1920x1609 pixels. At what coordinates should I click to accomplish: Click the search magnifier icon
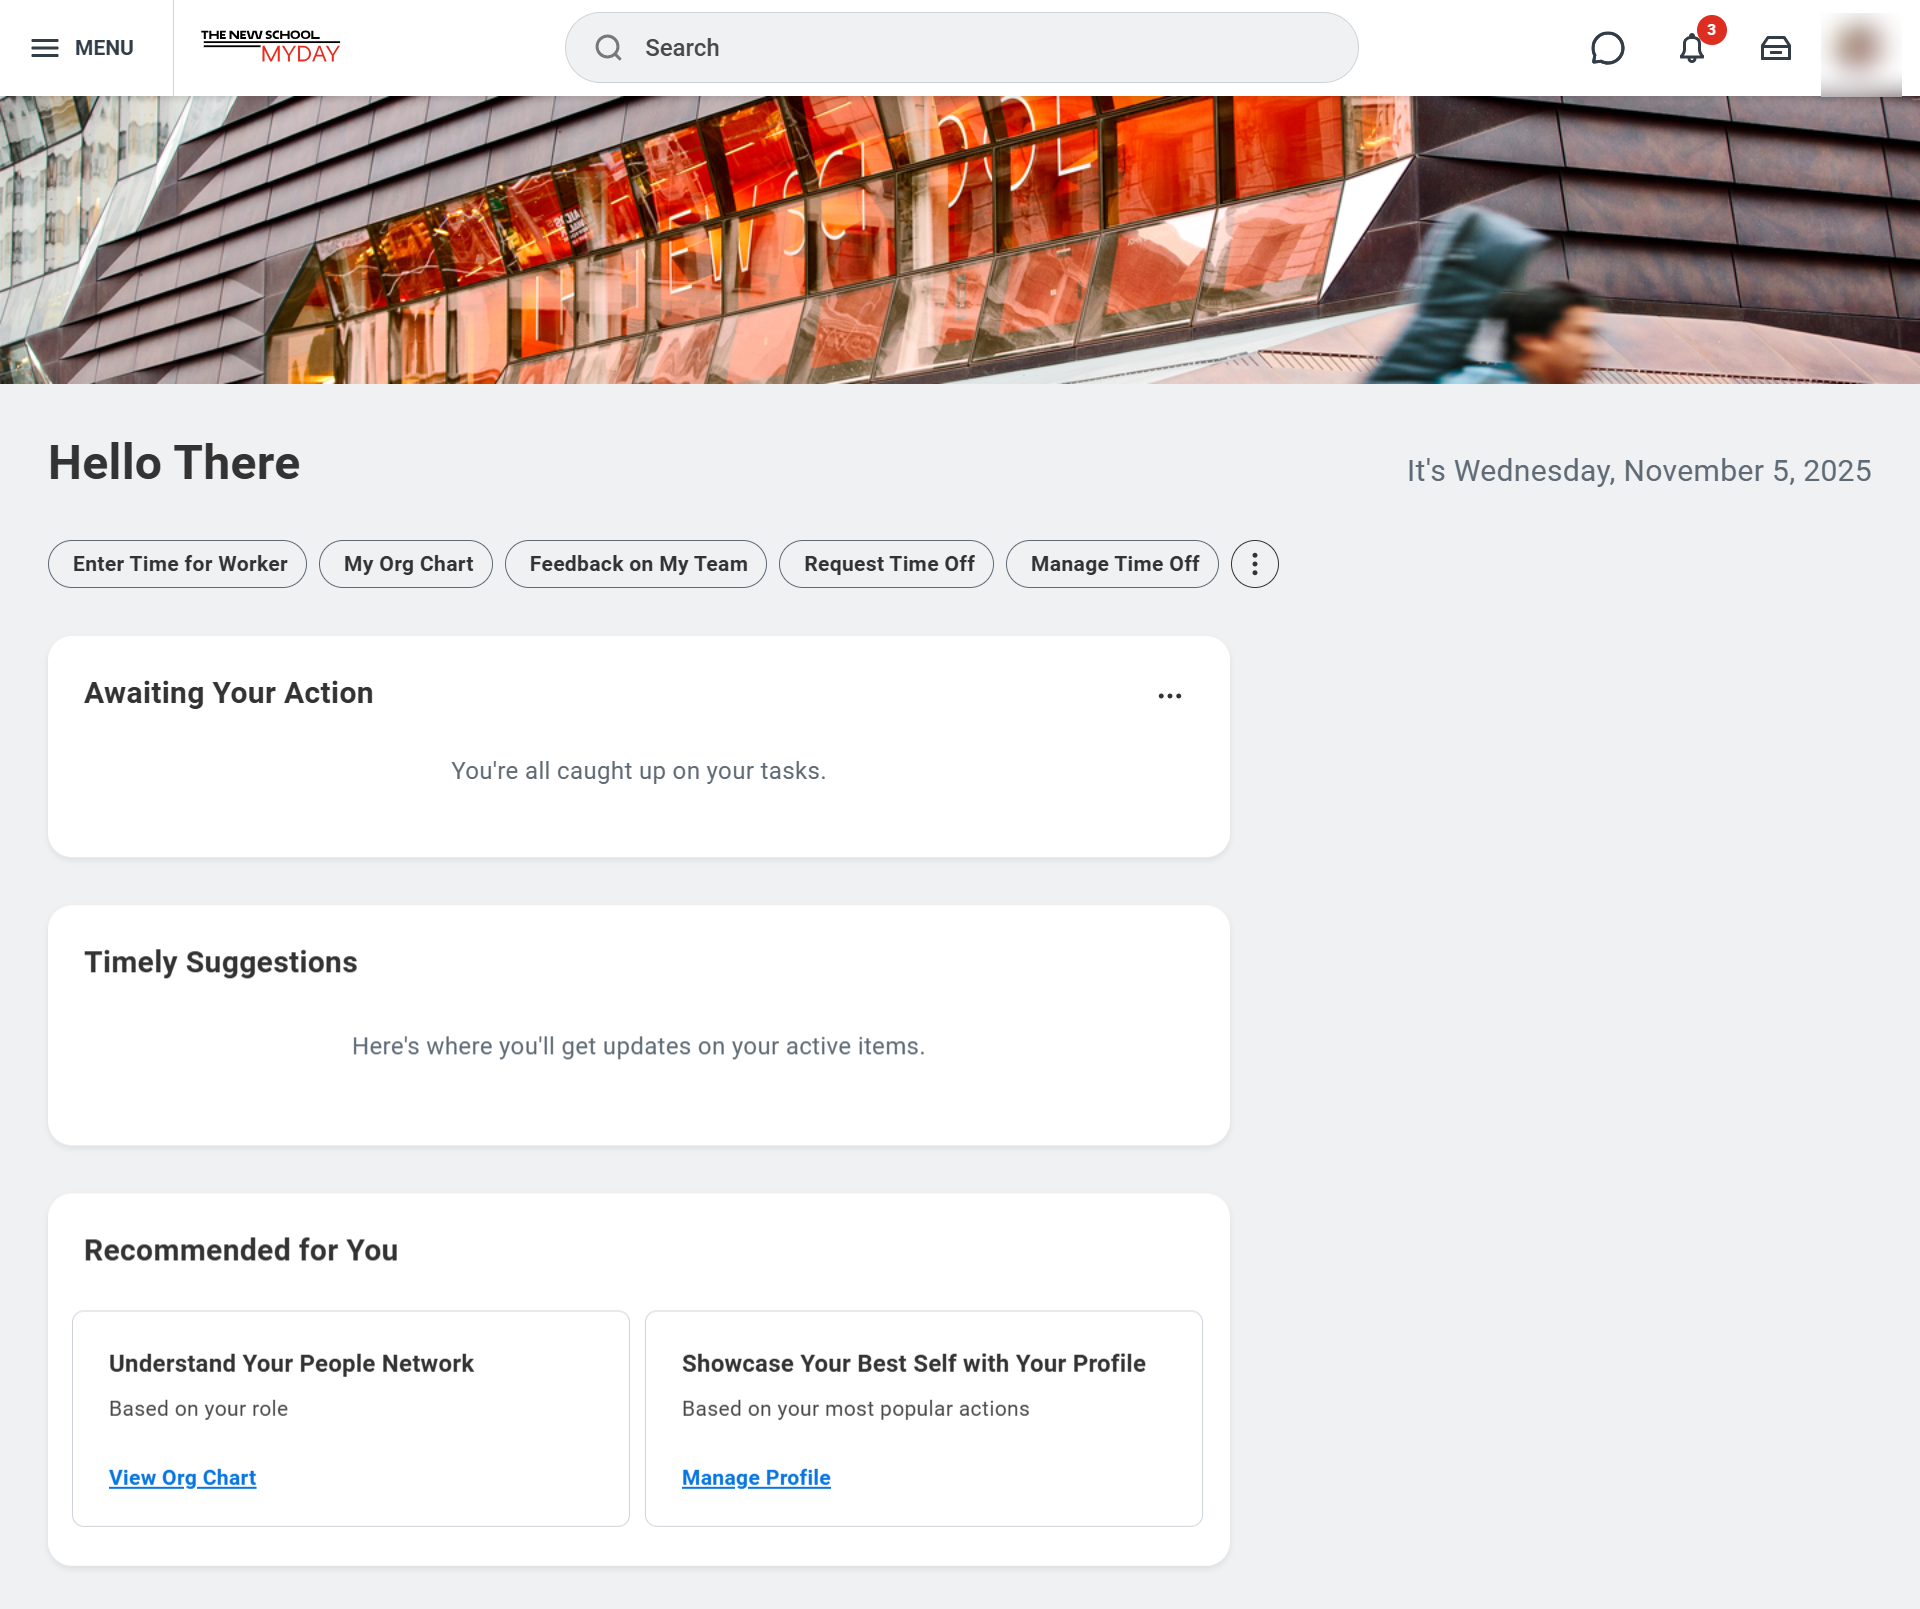[x=609, y=48]
